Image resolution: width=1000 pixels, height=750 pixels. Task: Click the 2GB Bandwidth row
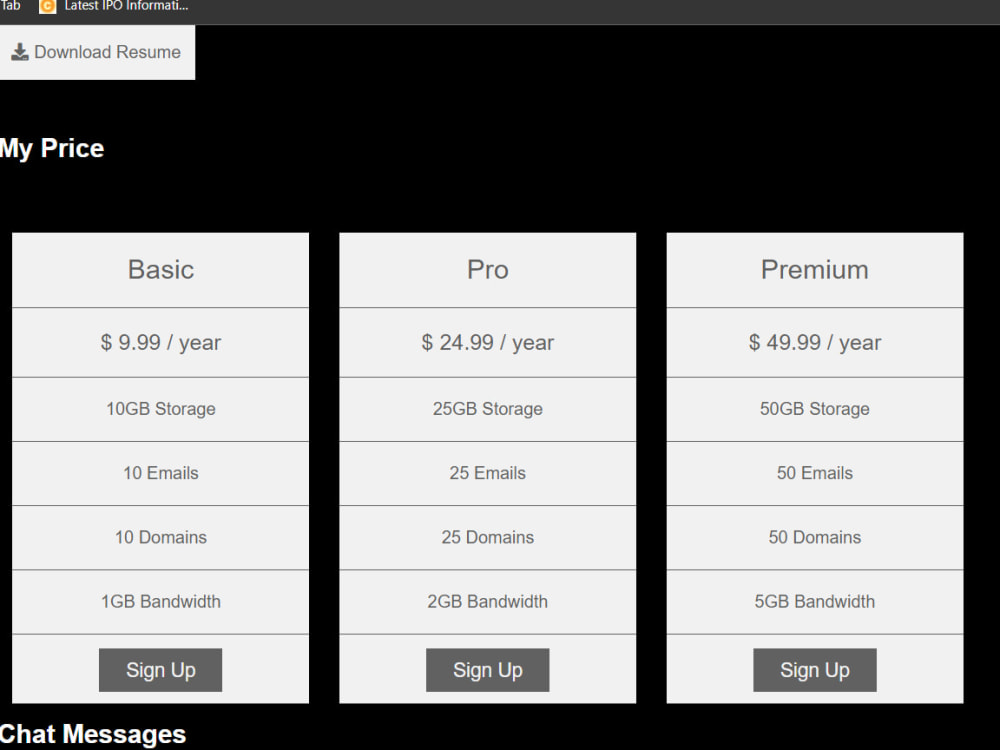488,602
